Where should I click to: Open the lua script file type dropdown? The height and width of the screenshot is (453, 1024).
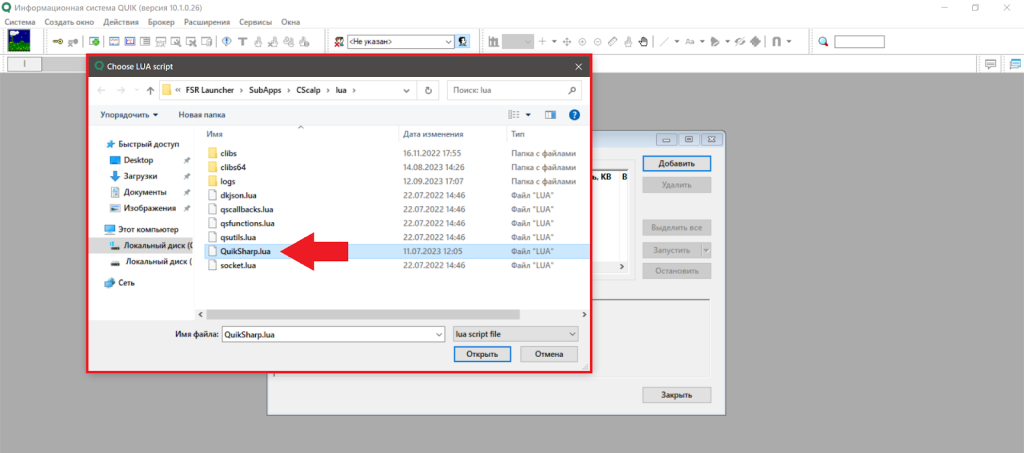click(x=515, y=334)
